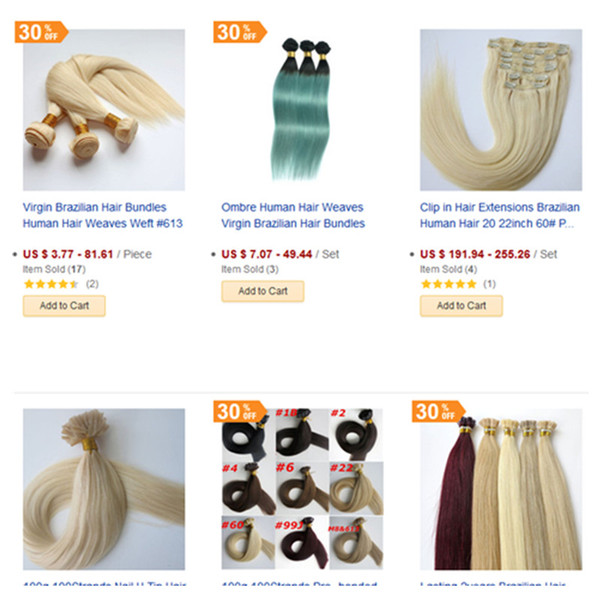Image resolution: width=600 pixels, height=600 pixels.
Task: Open the teal ombre hair weaves image
Action: tap(302, 110)
